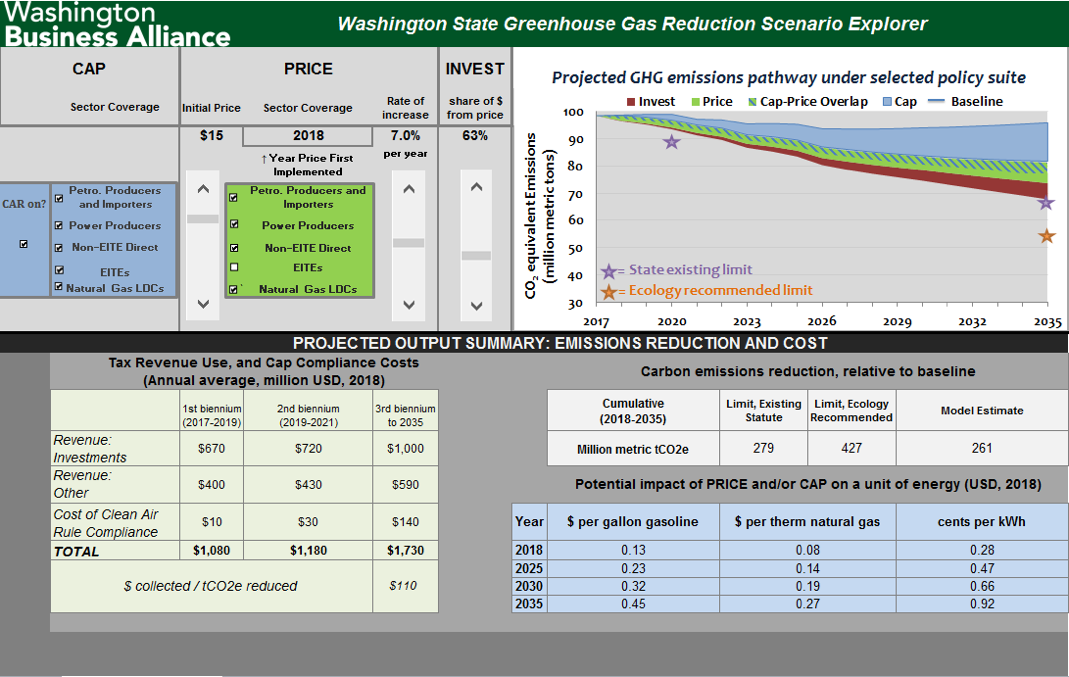Select the 2018 year price implemented field
The width and height of the screenshot is (1069, 677).
(x=308, y=136)
